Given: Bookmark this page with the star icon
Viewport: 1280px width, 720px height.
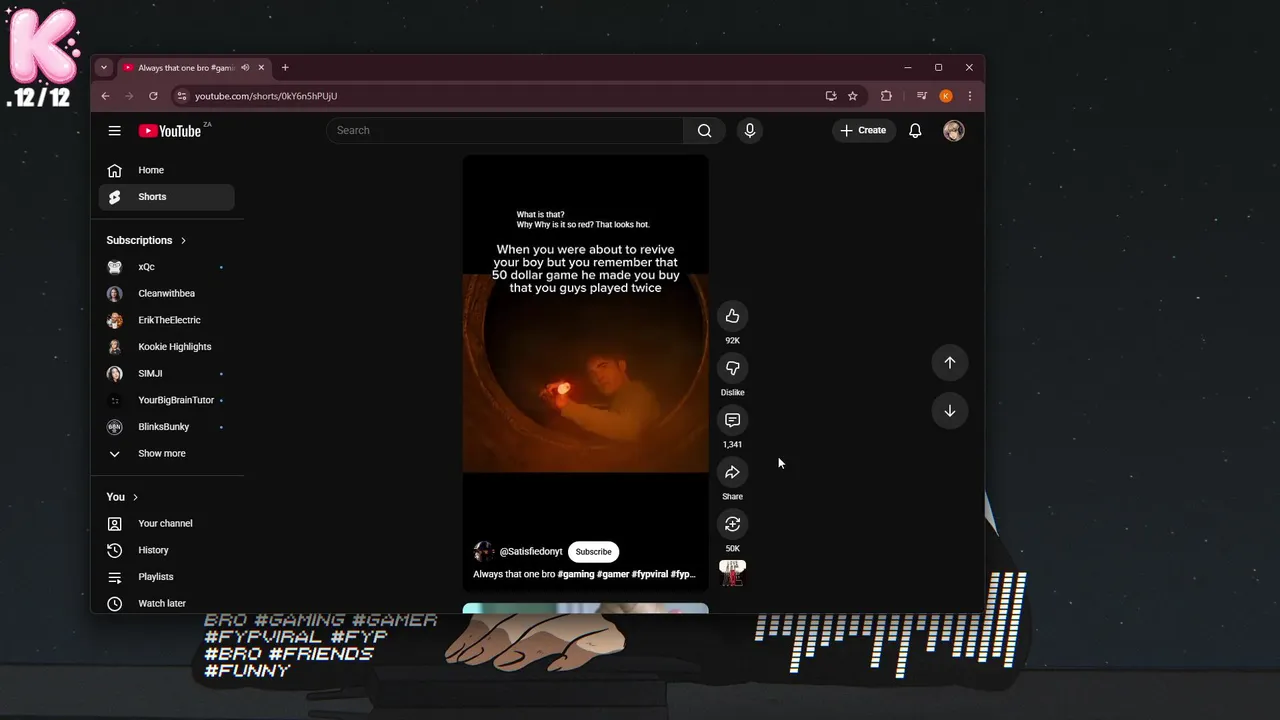Looking at the screenshot, I should coord(853,96).
